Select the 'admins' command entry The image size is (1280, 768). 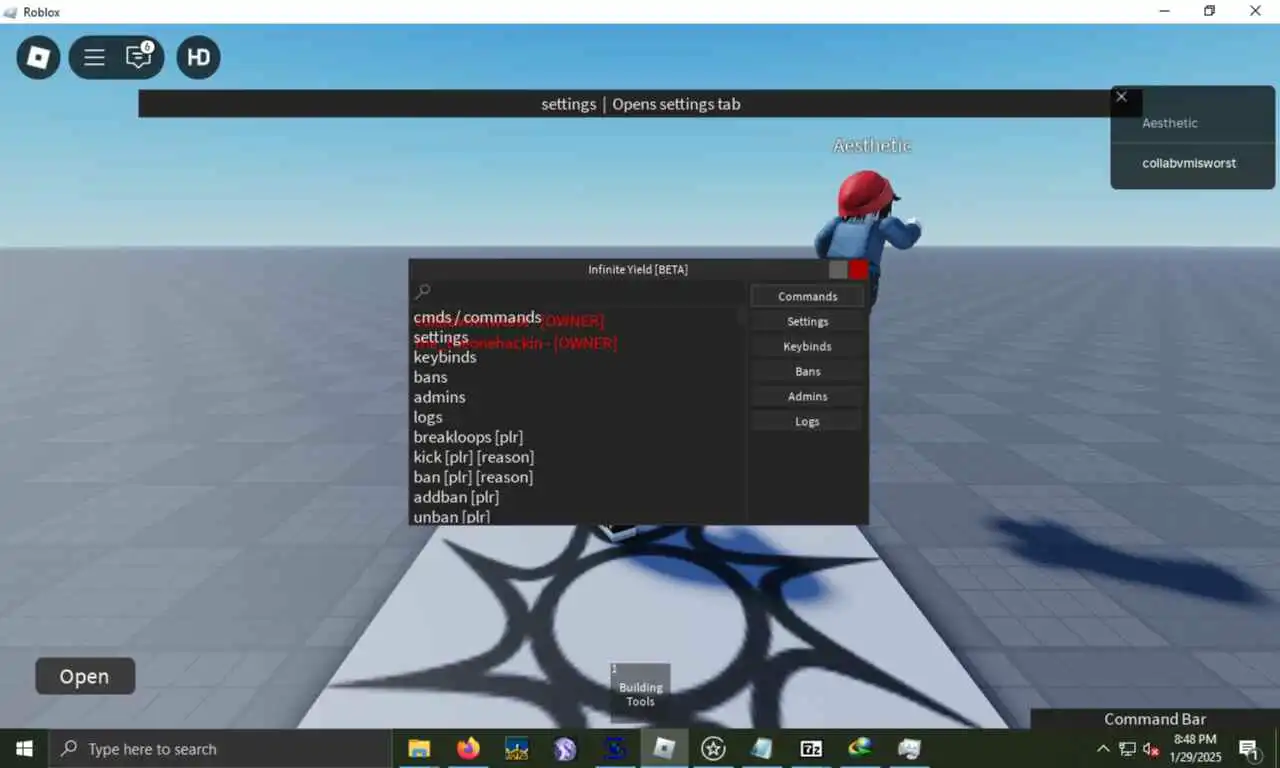439,397
